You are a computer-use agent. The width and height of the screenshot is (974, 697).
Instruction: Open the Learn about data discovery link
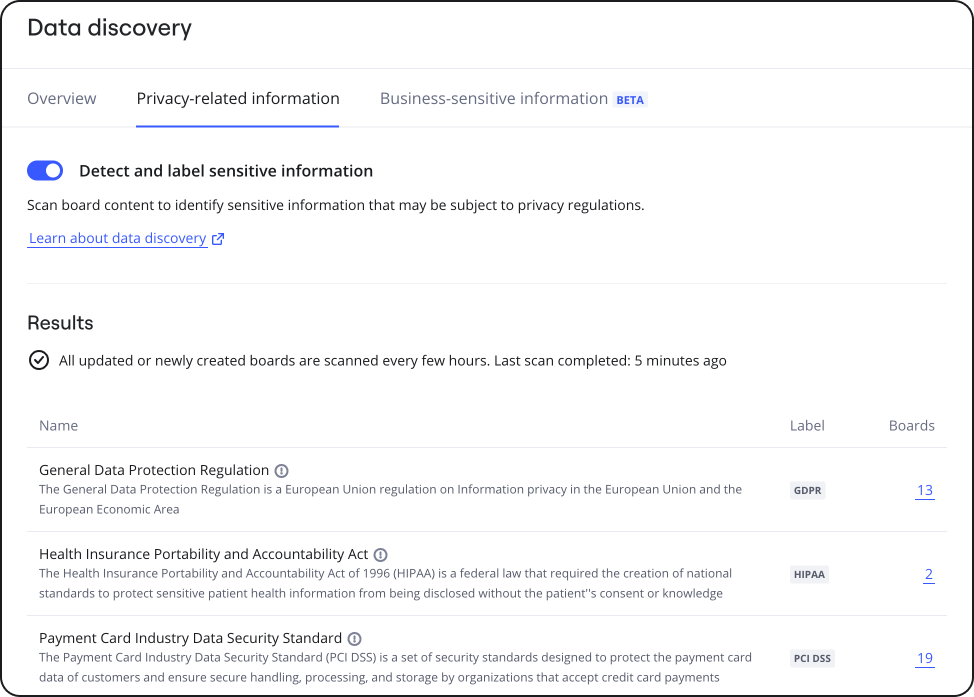point(117,239)
